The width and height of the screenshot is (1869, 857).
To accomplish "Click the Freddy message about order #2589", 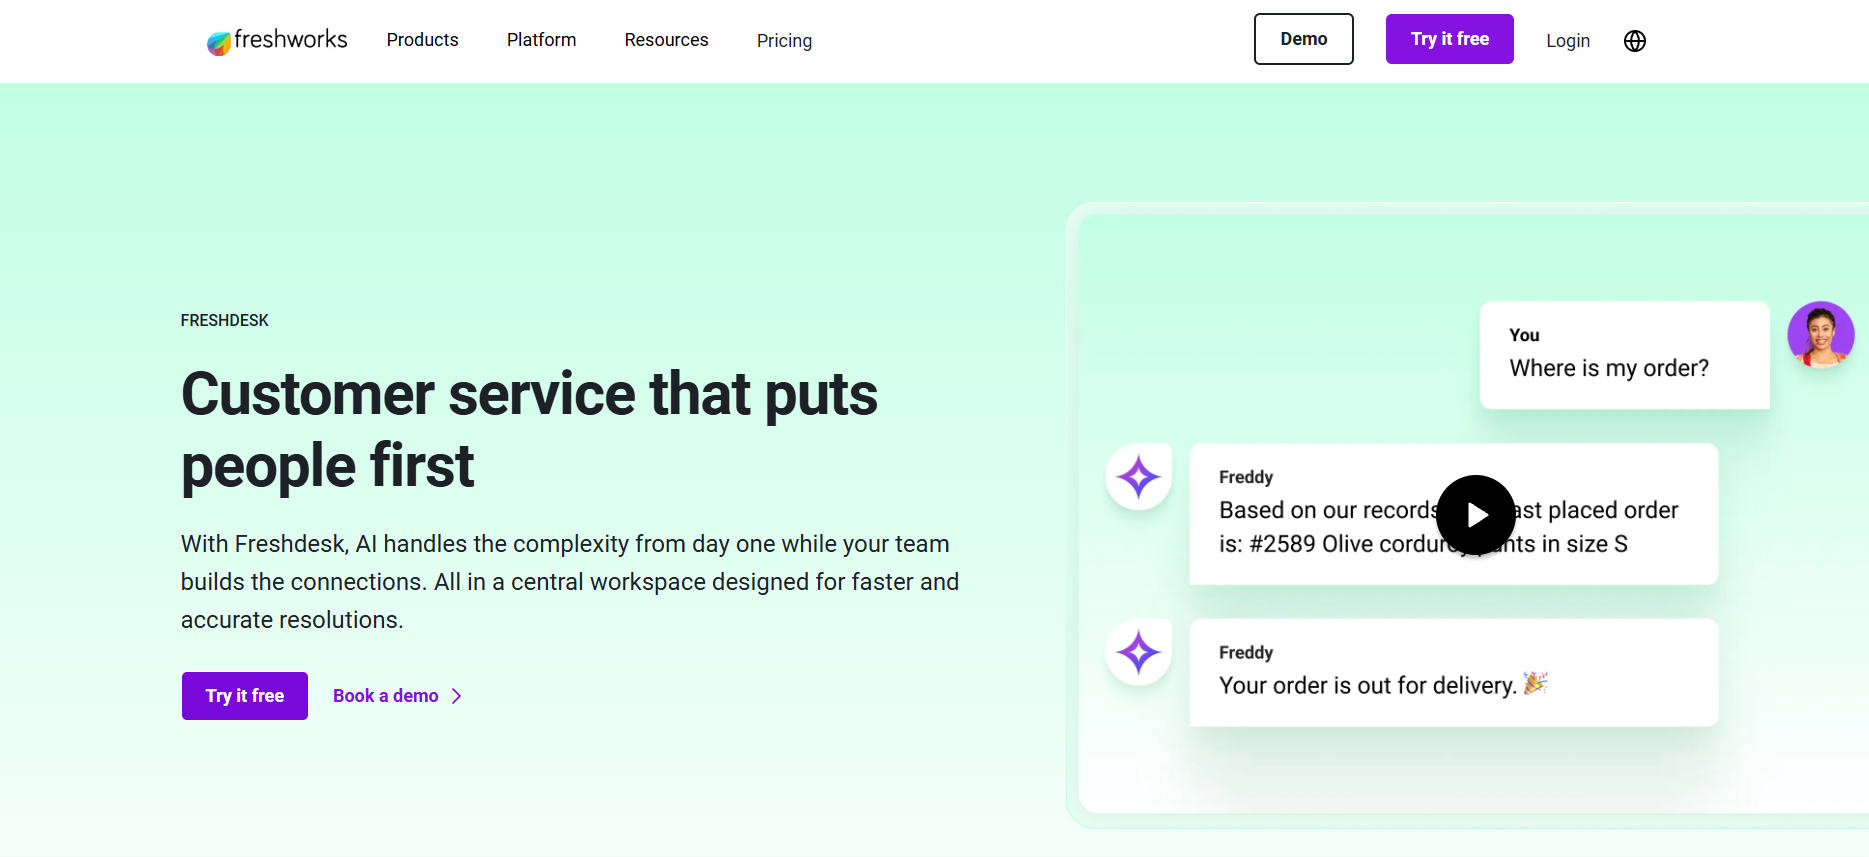I will click(1454, 514).
